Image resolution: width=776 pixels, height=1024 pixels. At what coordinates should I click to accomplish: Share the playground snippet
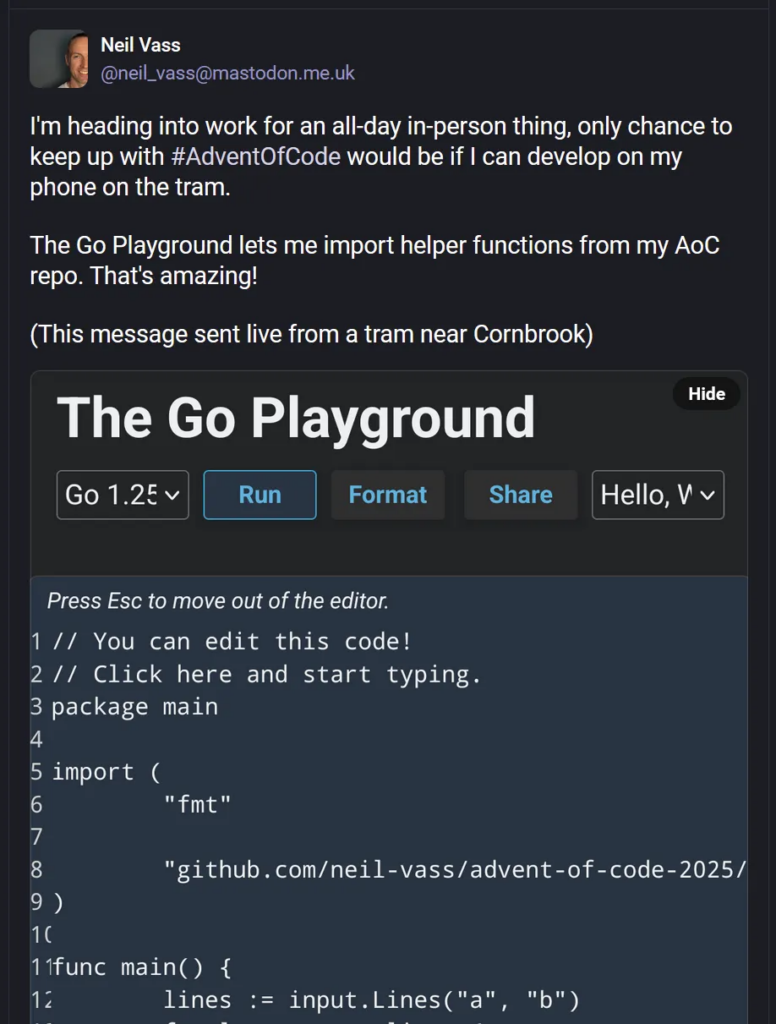pyautogui.click(x=521, y=495)
